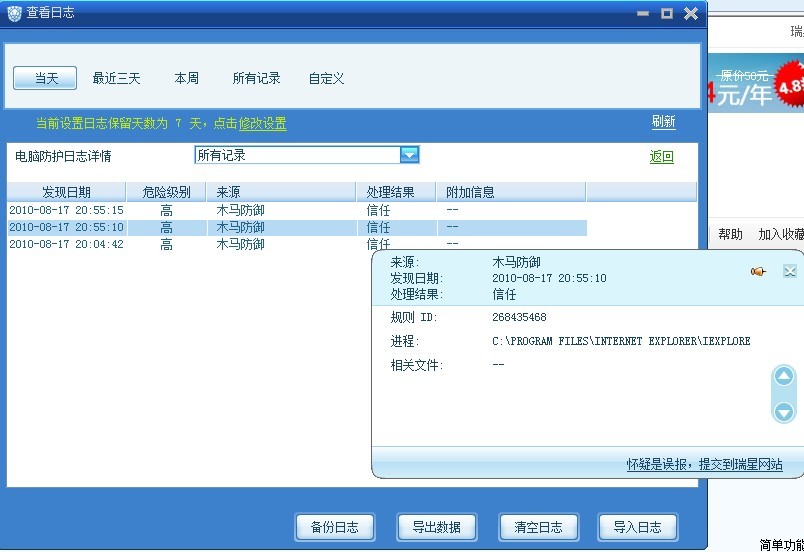The width and height of the screenshot is (804, 552).
Task: Click 信任 result in the 20:55:15 row
Action: [x=378, y=210]
